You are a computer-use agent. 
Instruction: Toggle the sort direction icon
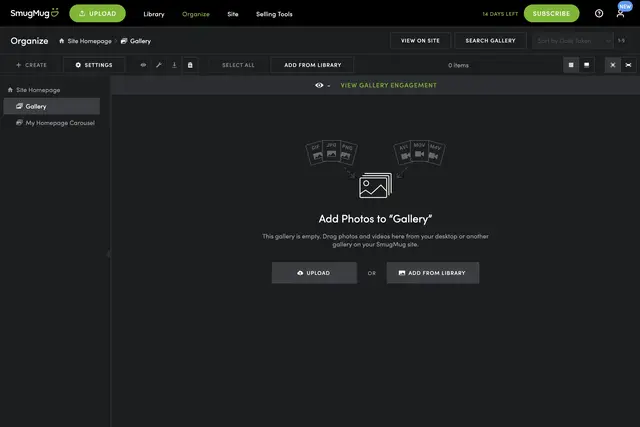coord(621,40)
